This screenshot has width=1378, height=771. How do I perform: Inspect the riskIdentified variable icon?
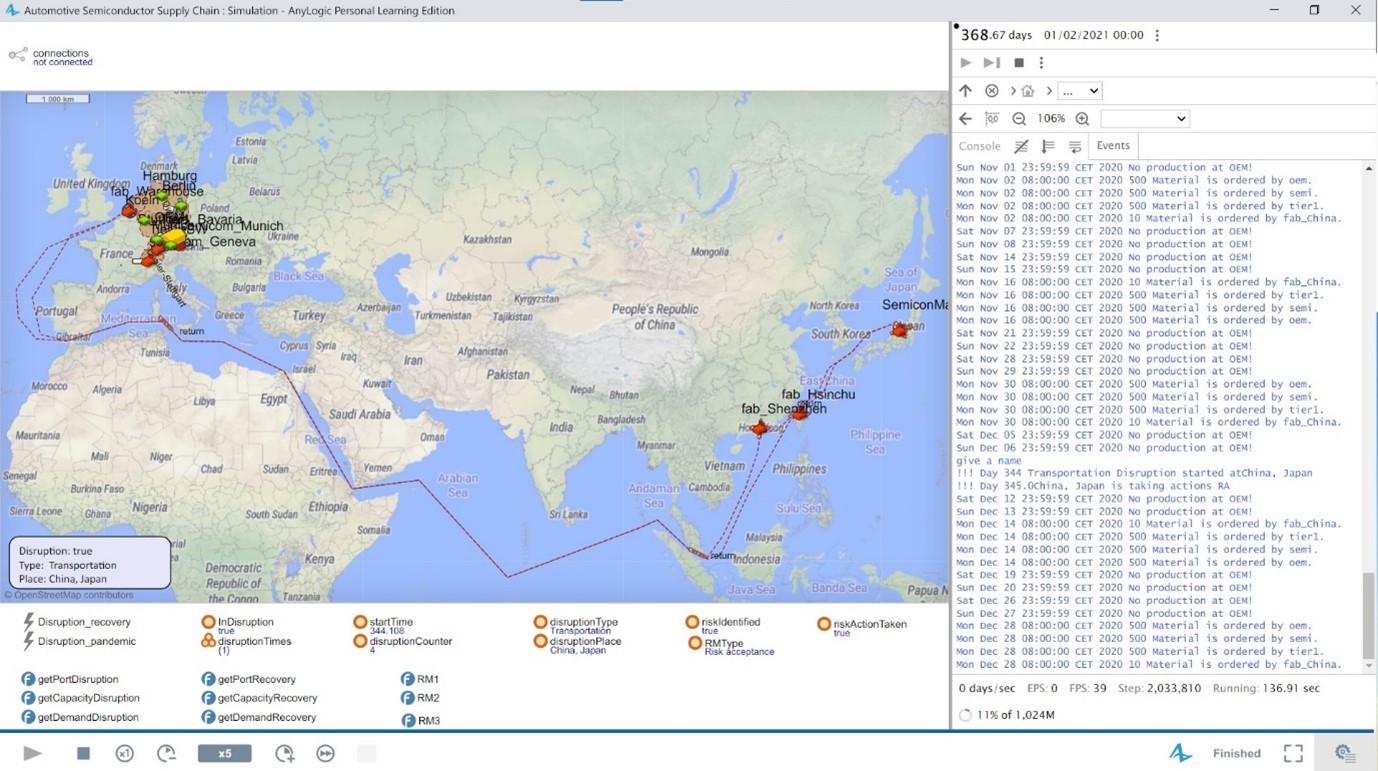[692, 622]
